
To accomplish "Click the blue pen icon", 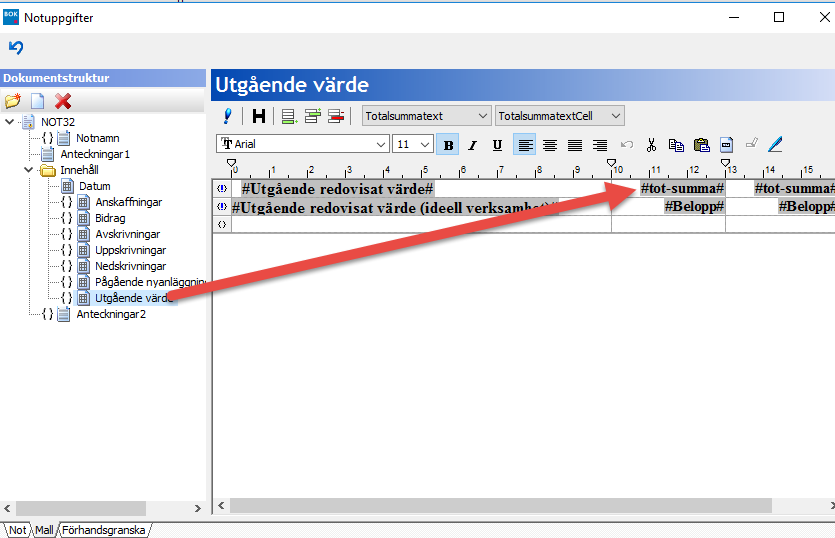I will [x=775, y=144].
